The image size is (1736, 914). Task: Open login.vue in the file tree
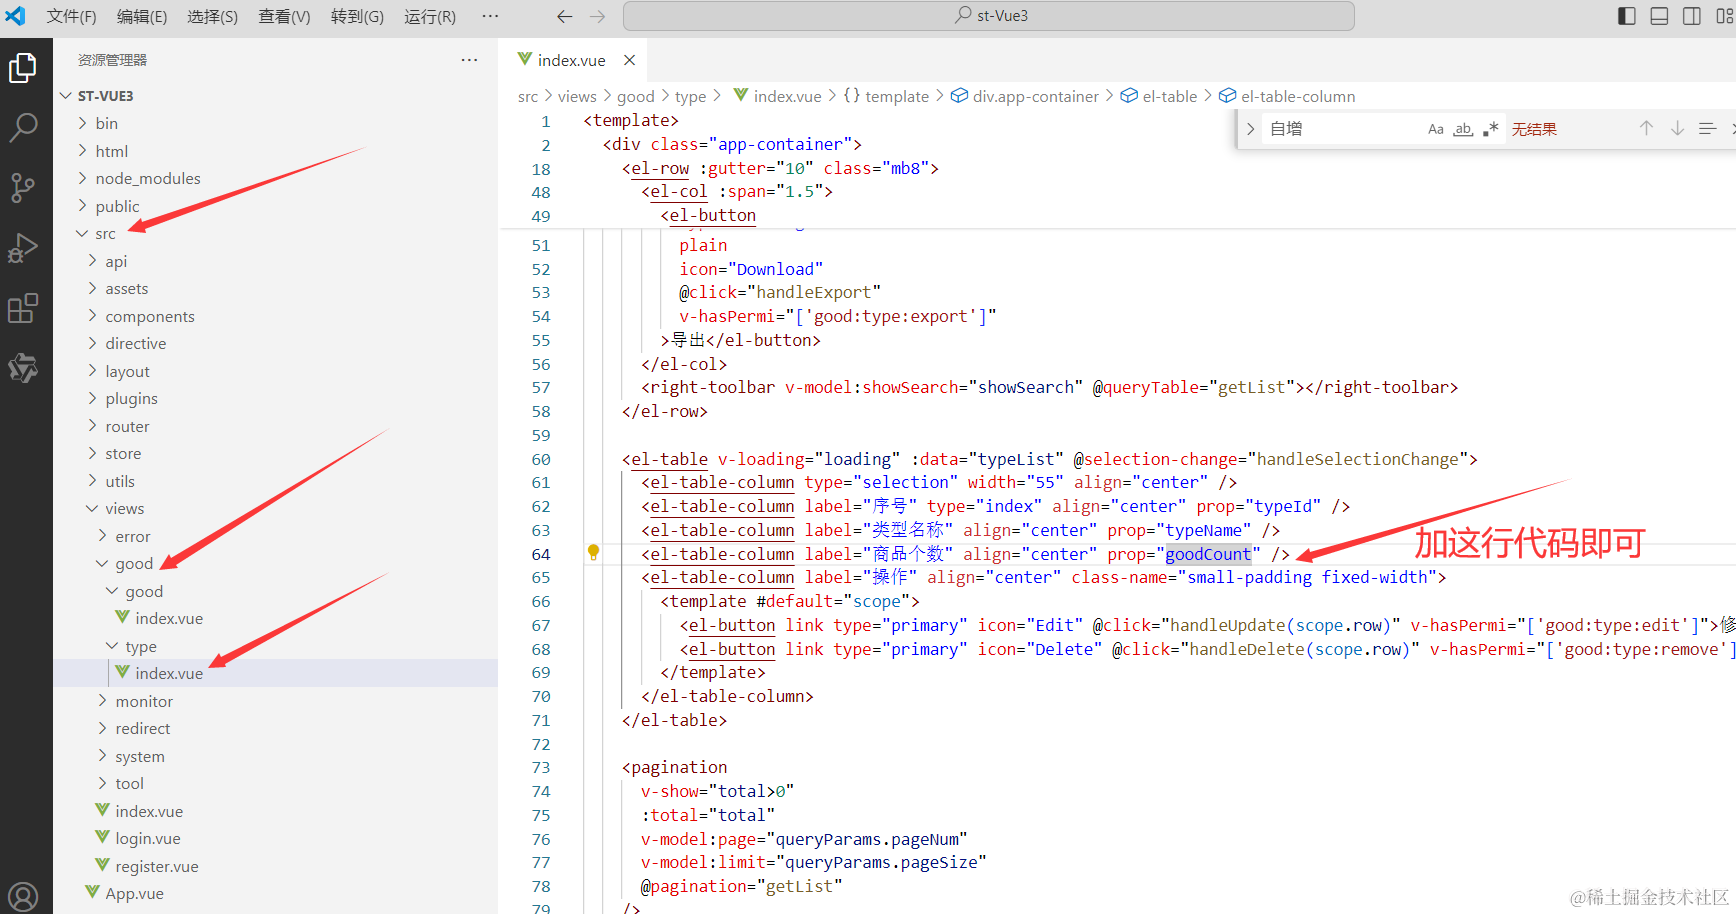point(147,838)
